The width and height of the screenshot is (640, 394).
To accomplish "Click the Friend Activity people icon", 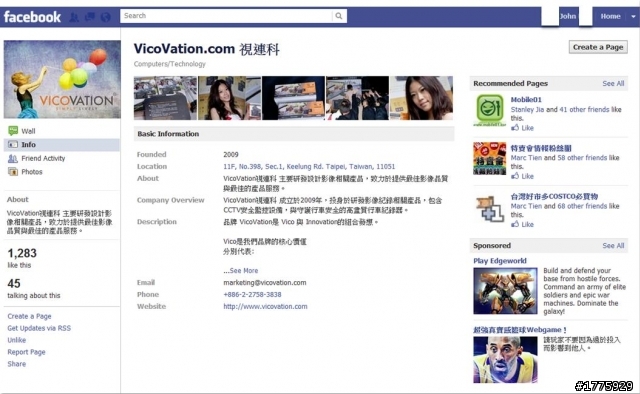I will pyautogui.click(x=13, y=158).
